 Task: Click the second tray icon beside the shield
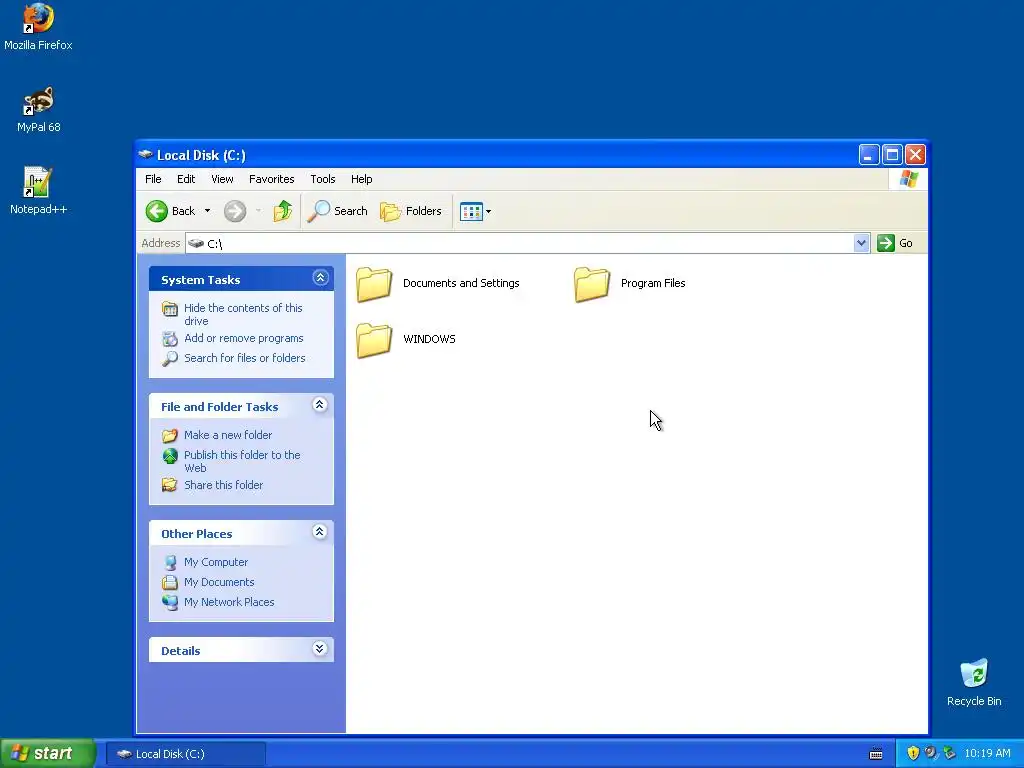(931, 753)
